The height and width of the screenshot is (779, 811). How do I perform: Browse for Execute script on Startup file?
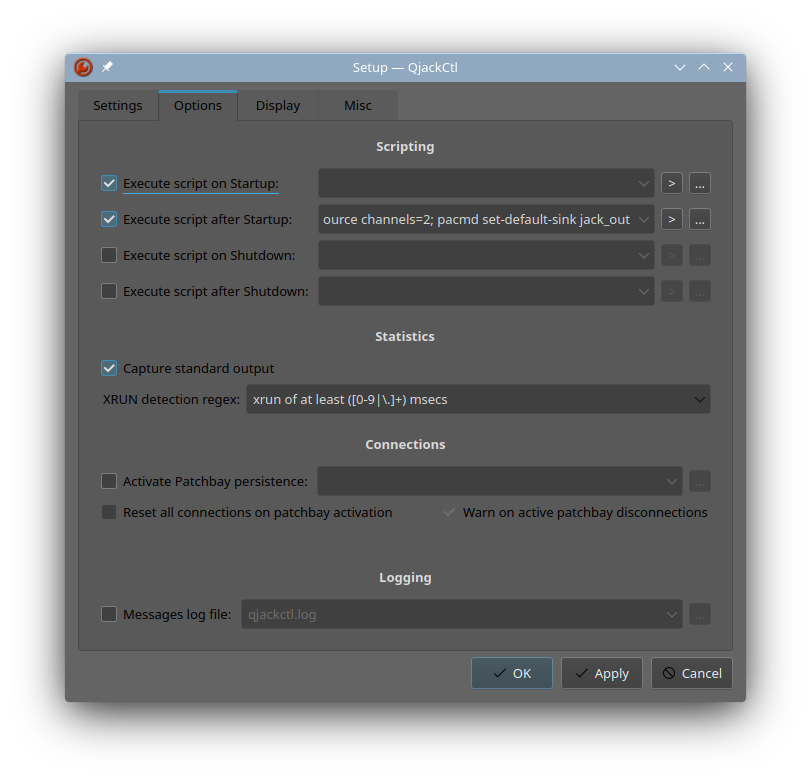pyautogui.click(x=699, y=183)
